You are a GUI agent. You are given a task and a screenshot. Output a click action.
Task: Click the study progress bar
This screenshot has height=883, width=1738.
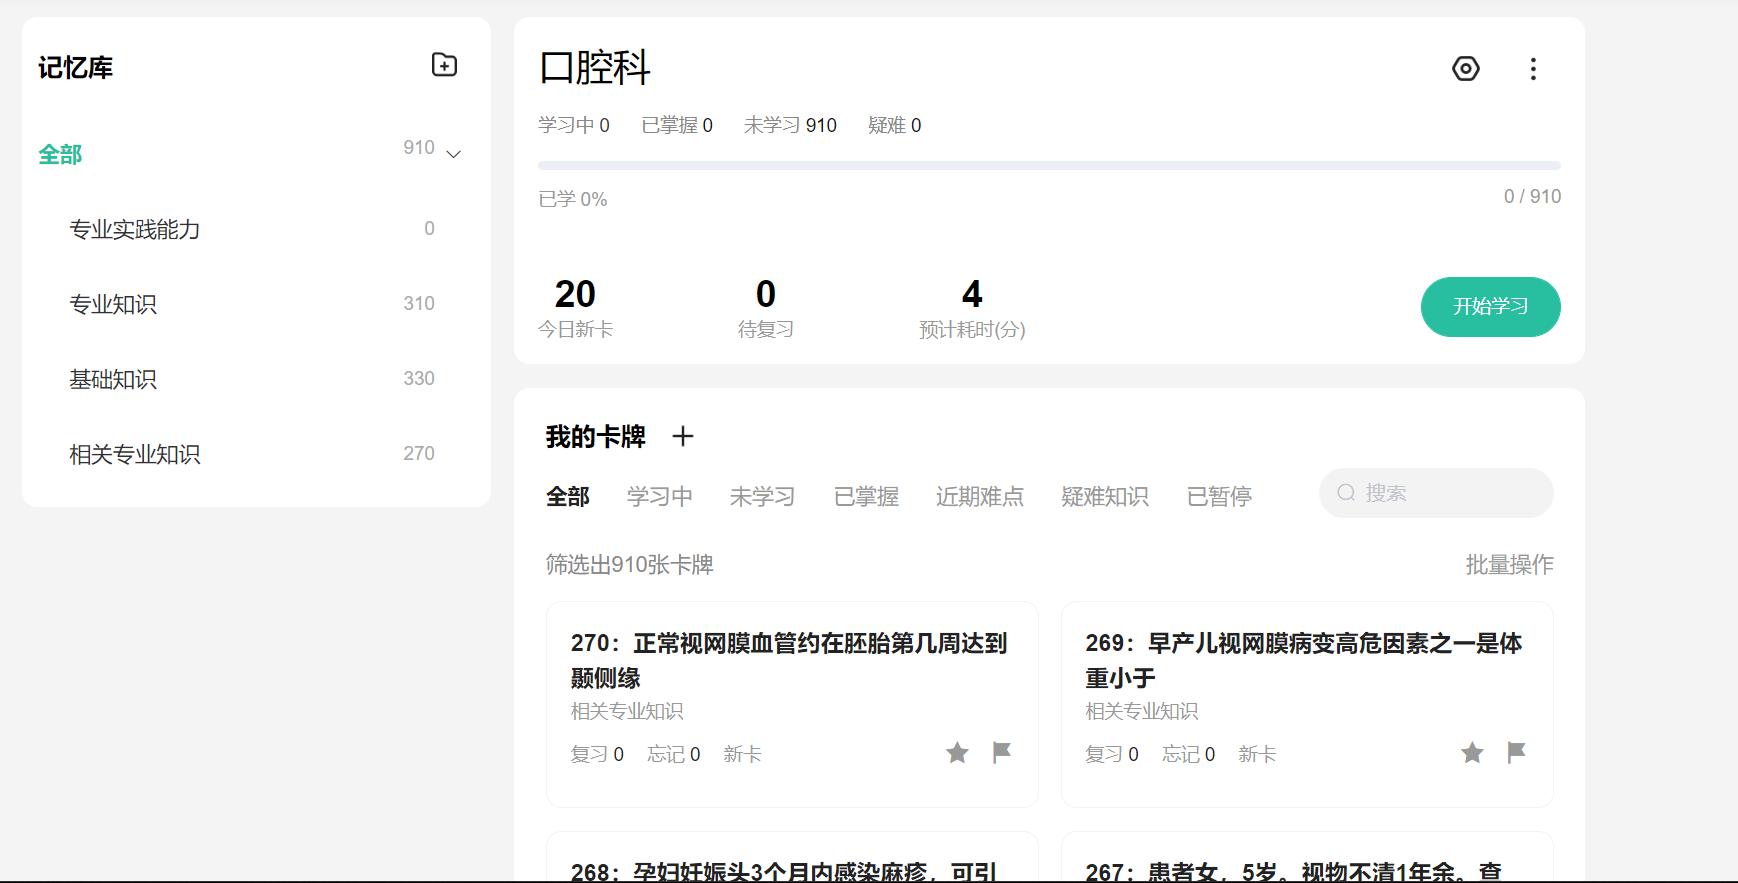click(x=1049, y=165)
